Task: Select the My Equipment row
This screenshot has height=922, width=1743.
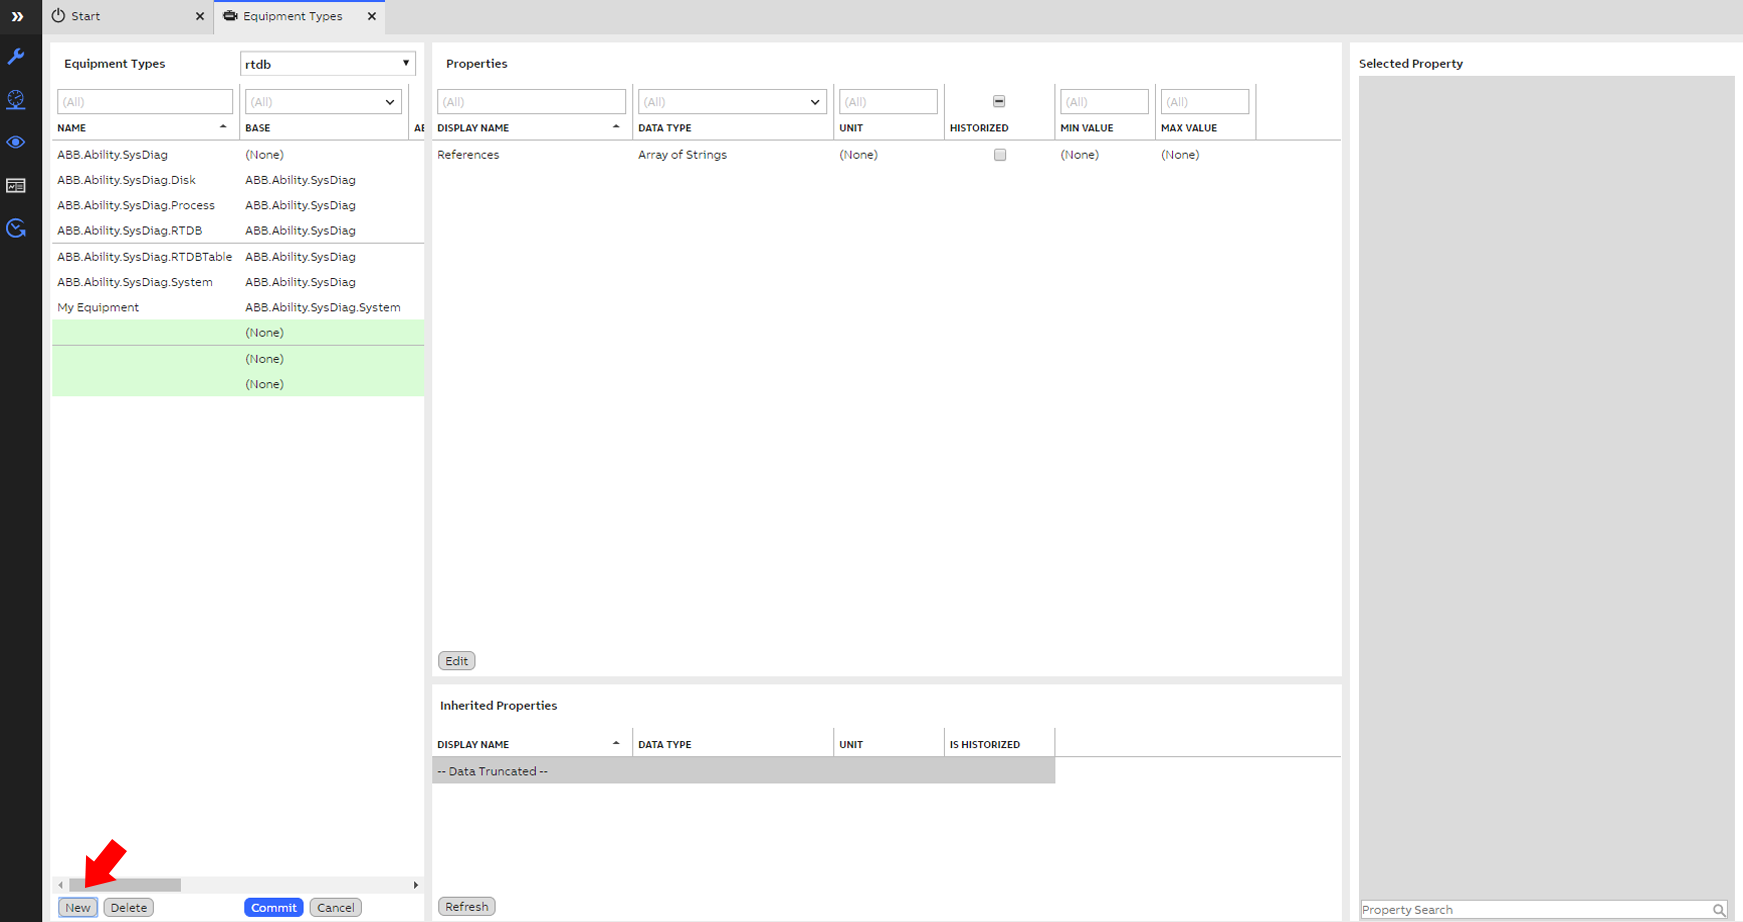Action: click(x=238, y=307)
